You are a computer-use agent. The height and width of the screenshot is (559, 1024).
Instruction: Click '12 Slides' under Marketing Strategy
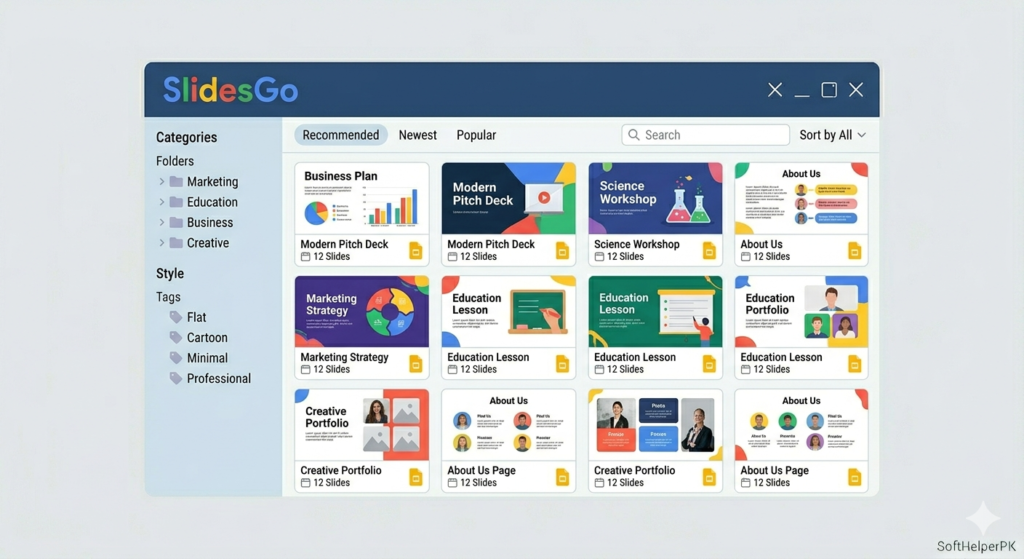click(331, 370)
